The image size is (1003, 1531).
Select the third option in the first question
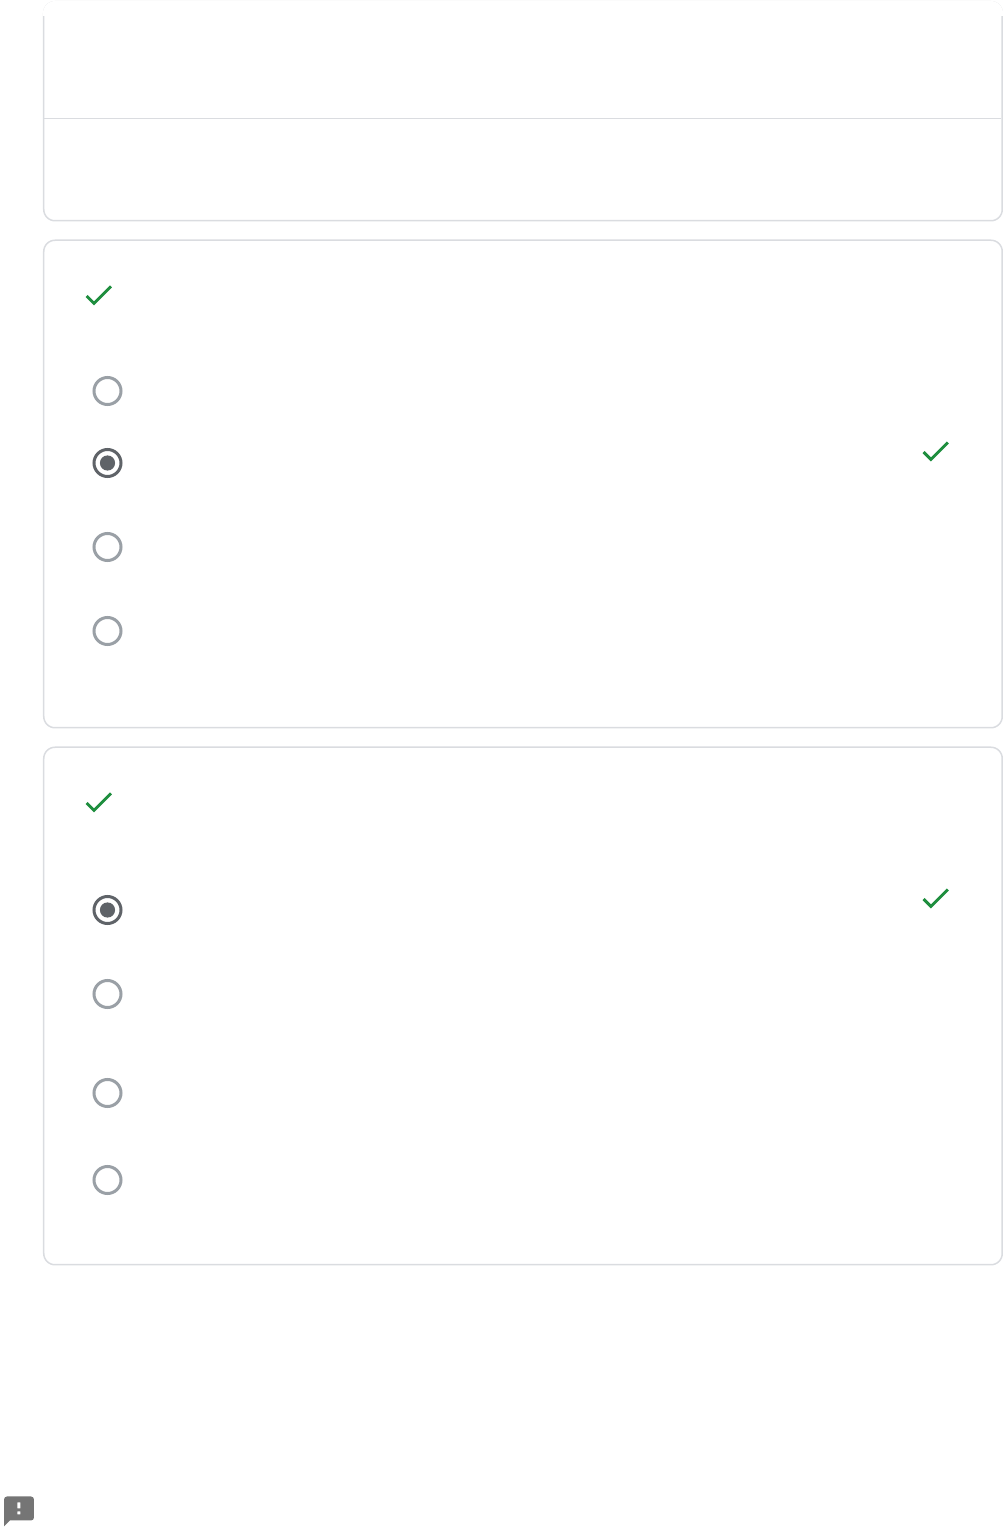107,547
